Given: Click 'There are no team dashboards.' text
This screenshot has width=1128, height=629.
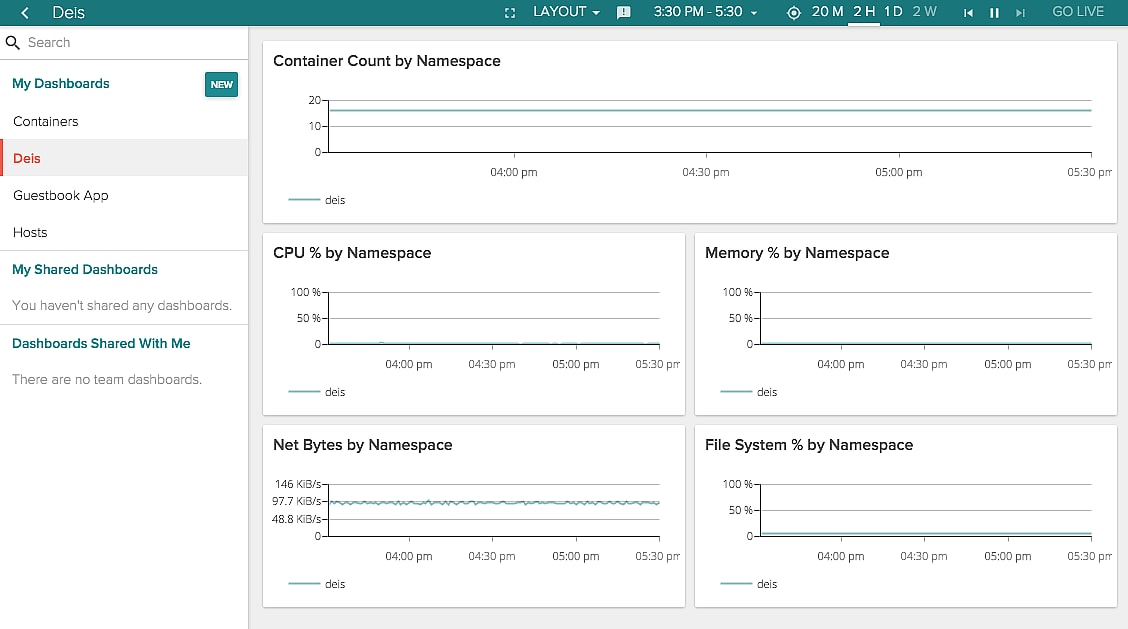Looking at the screenshot, I should [107, 379].
